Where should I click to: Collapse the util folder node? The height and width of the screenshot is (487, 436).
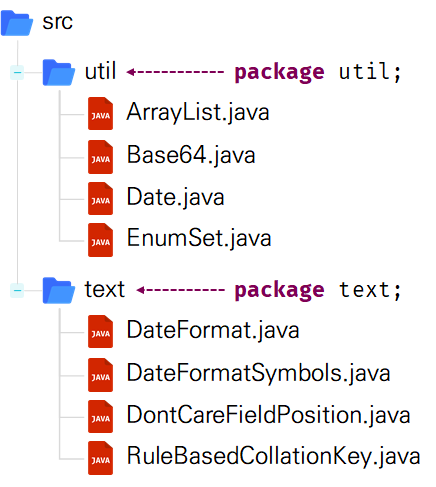17,72
